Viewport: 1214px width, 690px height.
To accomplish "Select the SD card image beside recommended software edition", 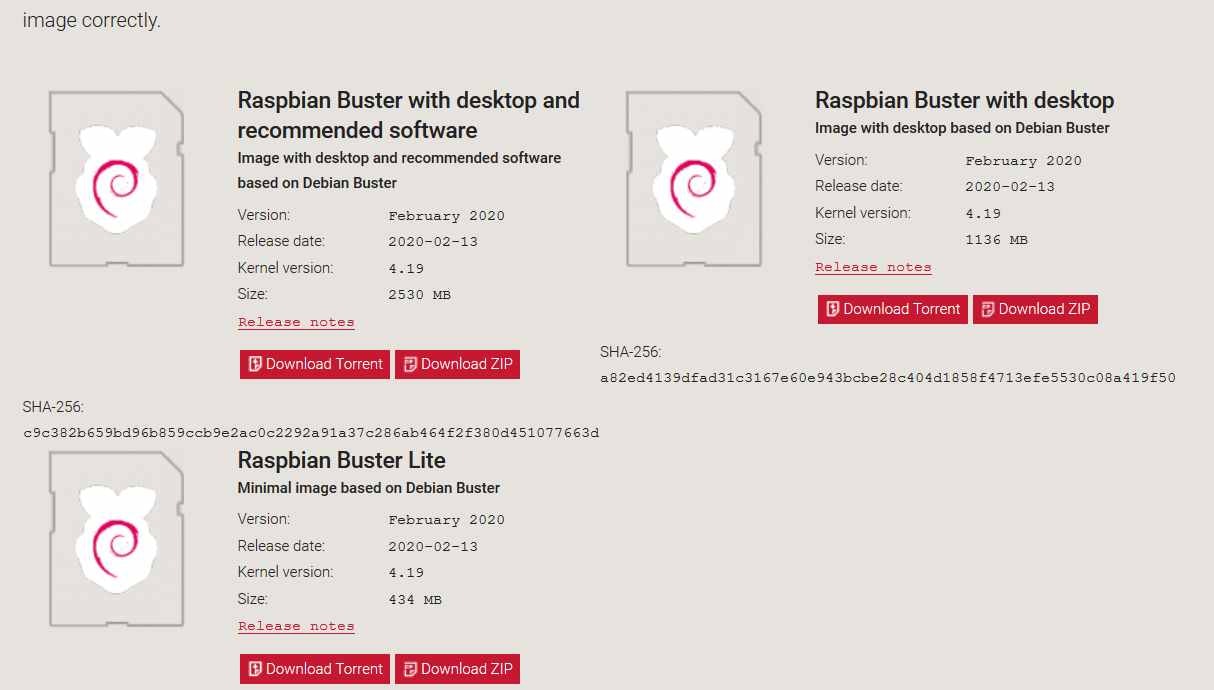I will point(116,178).
